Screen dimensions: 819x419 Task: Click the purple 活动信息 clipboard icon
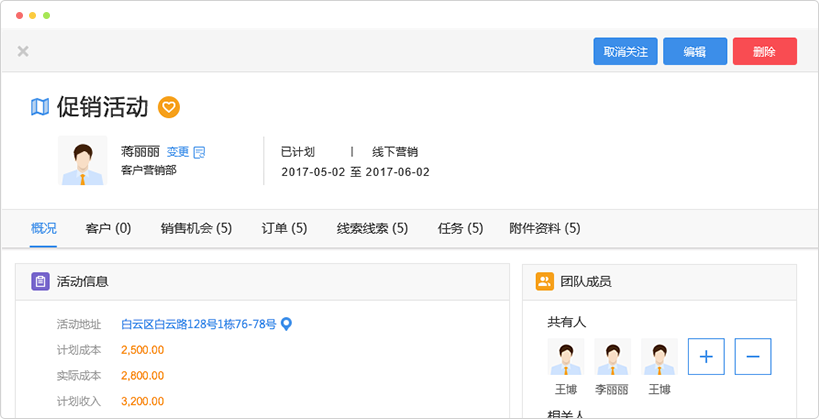click(40, 282)
